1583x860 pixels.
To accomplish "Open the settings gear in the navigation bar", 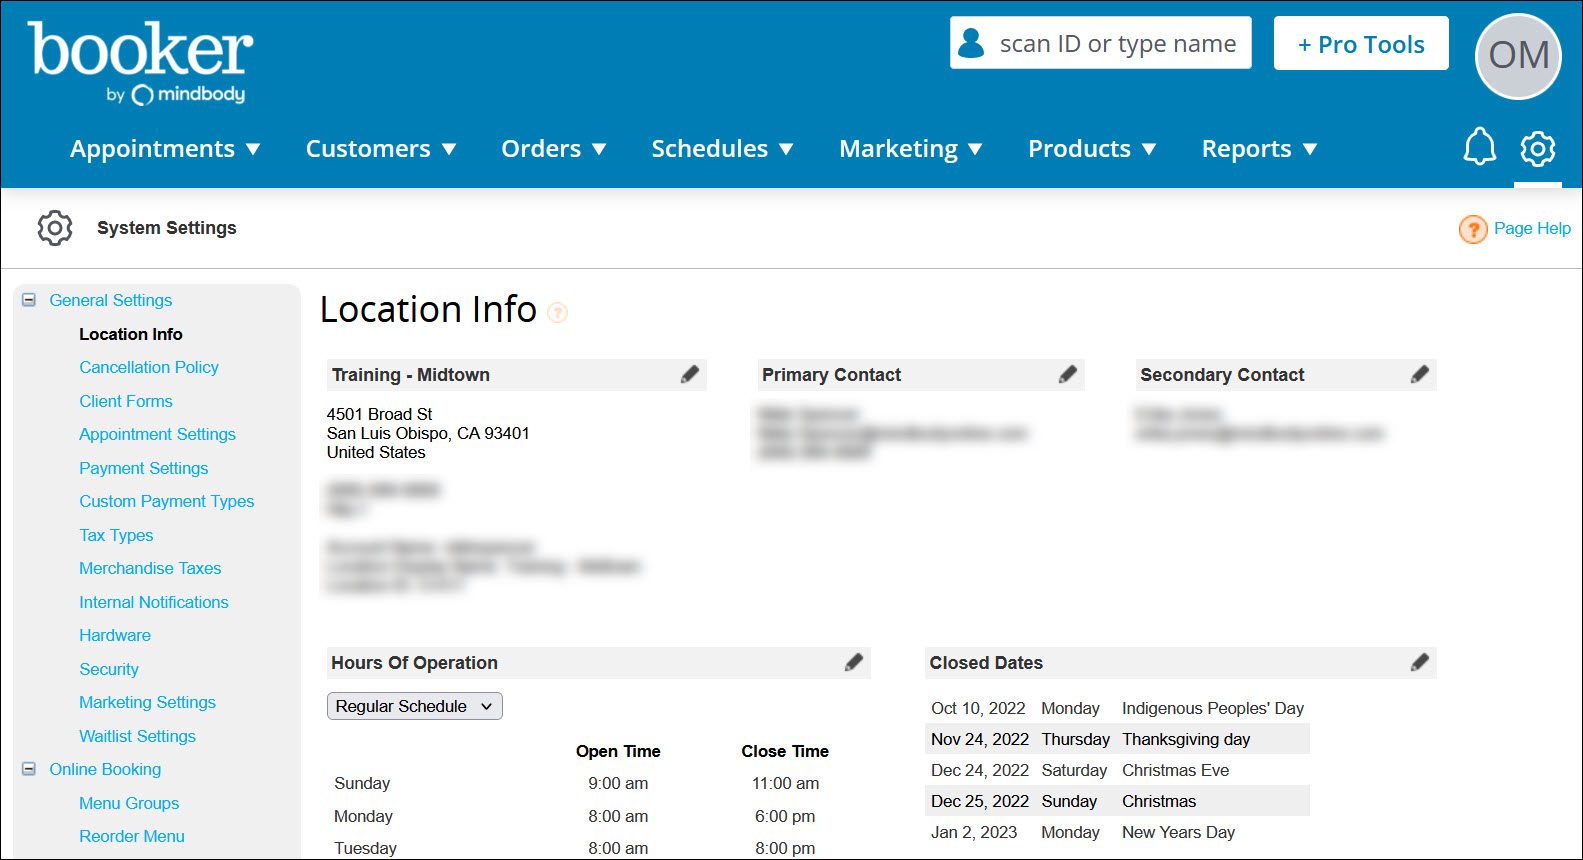I will (x=1537, y=149).
